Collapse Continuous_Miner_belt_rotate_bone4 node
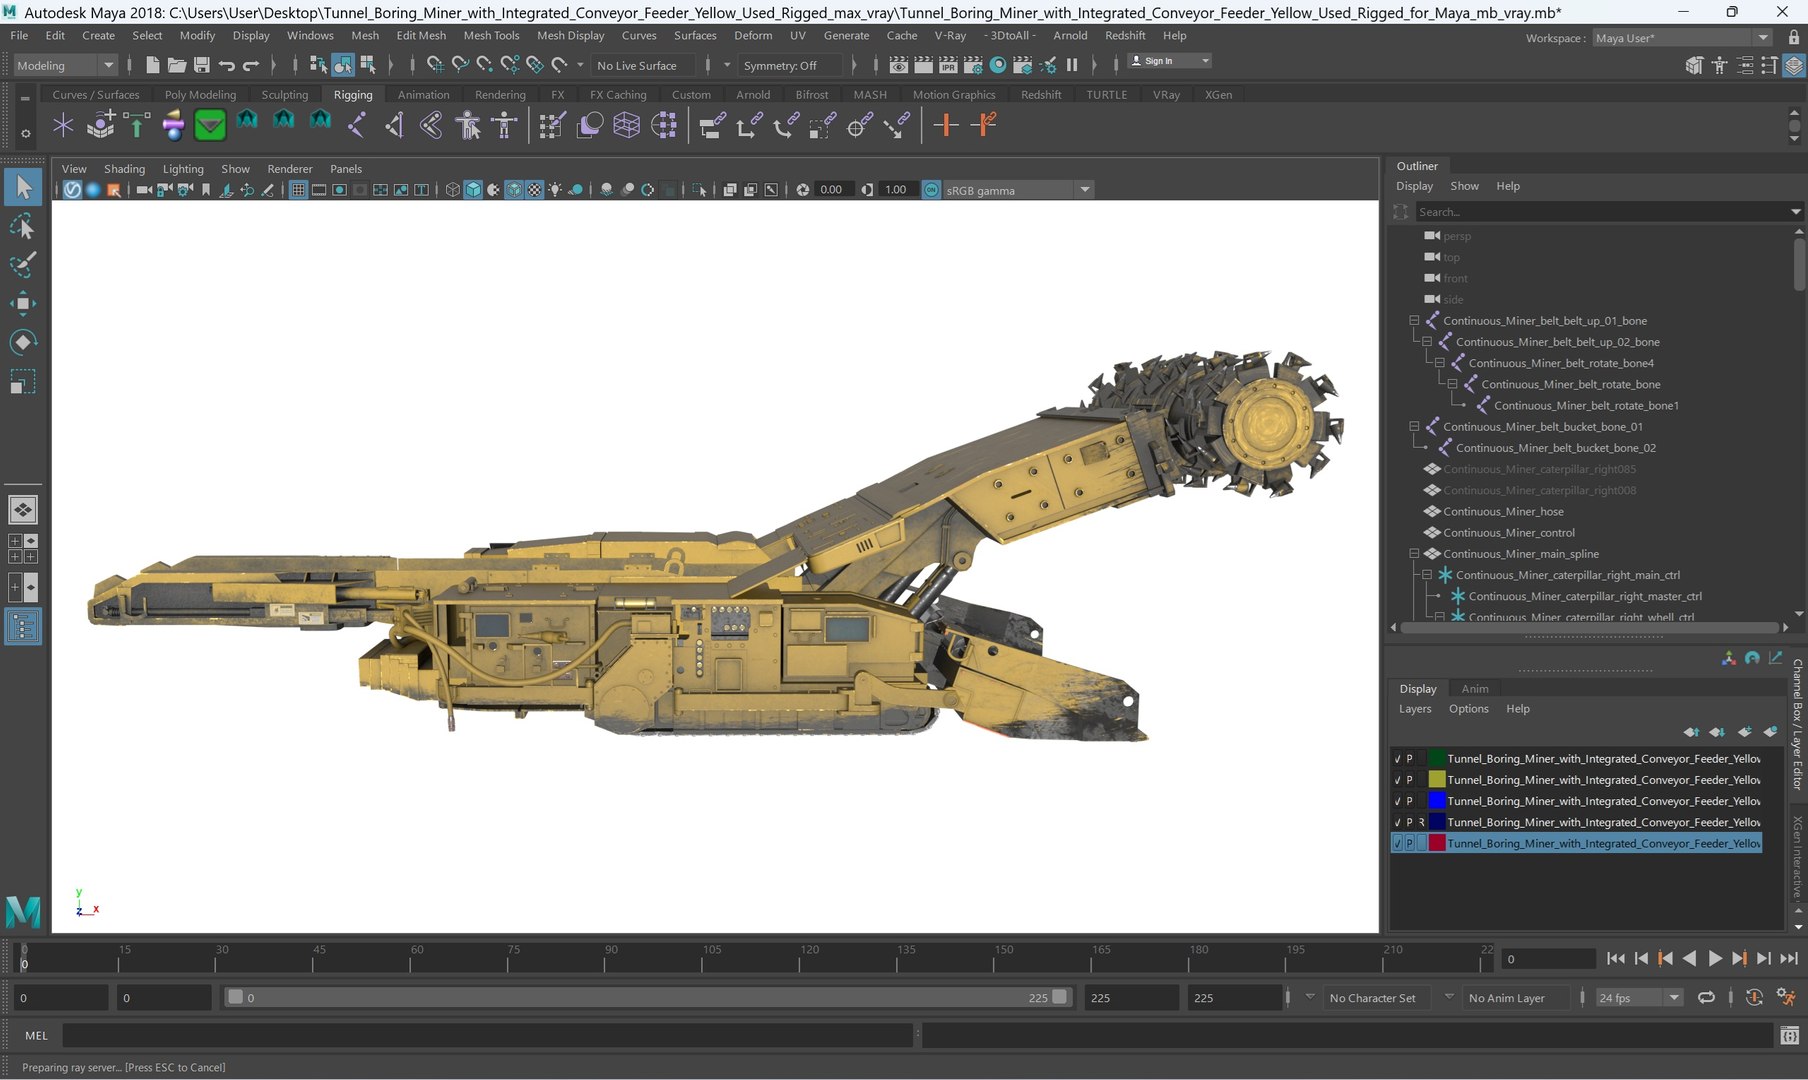This screenshot has width=1808, height=1080. 1440,363
